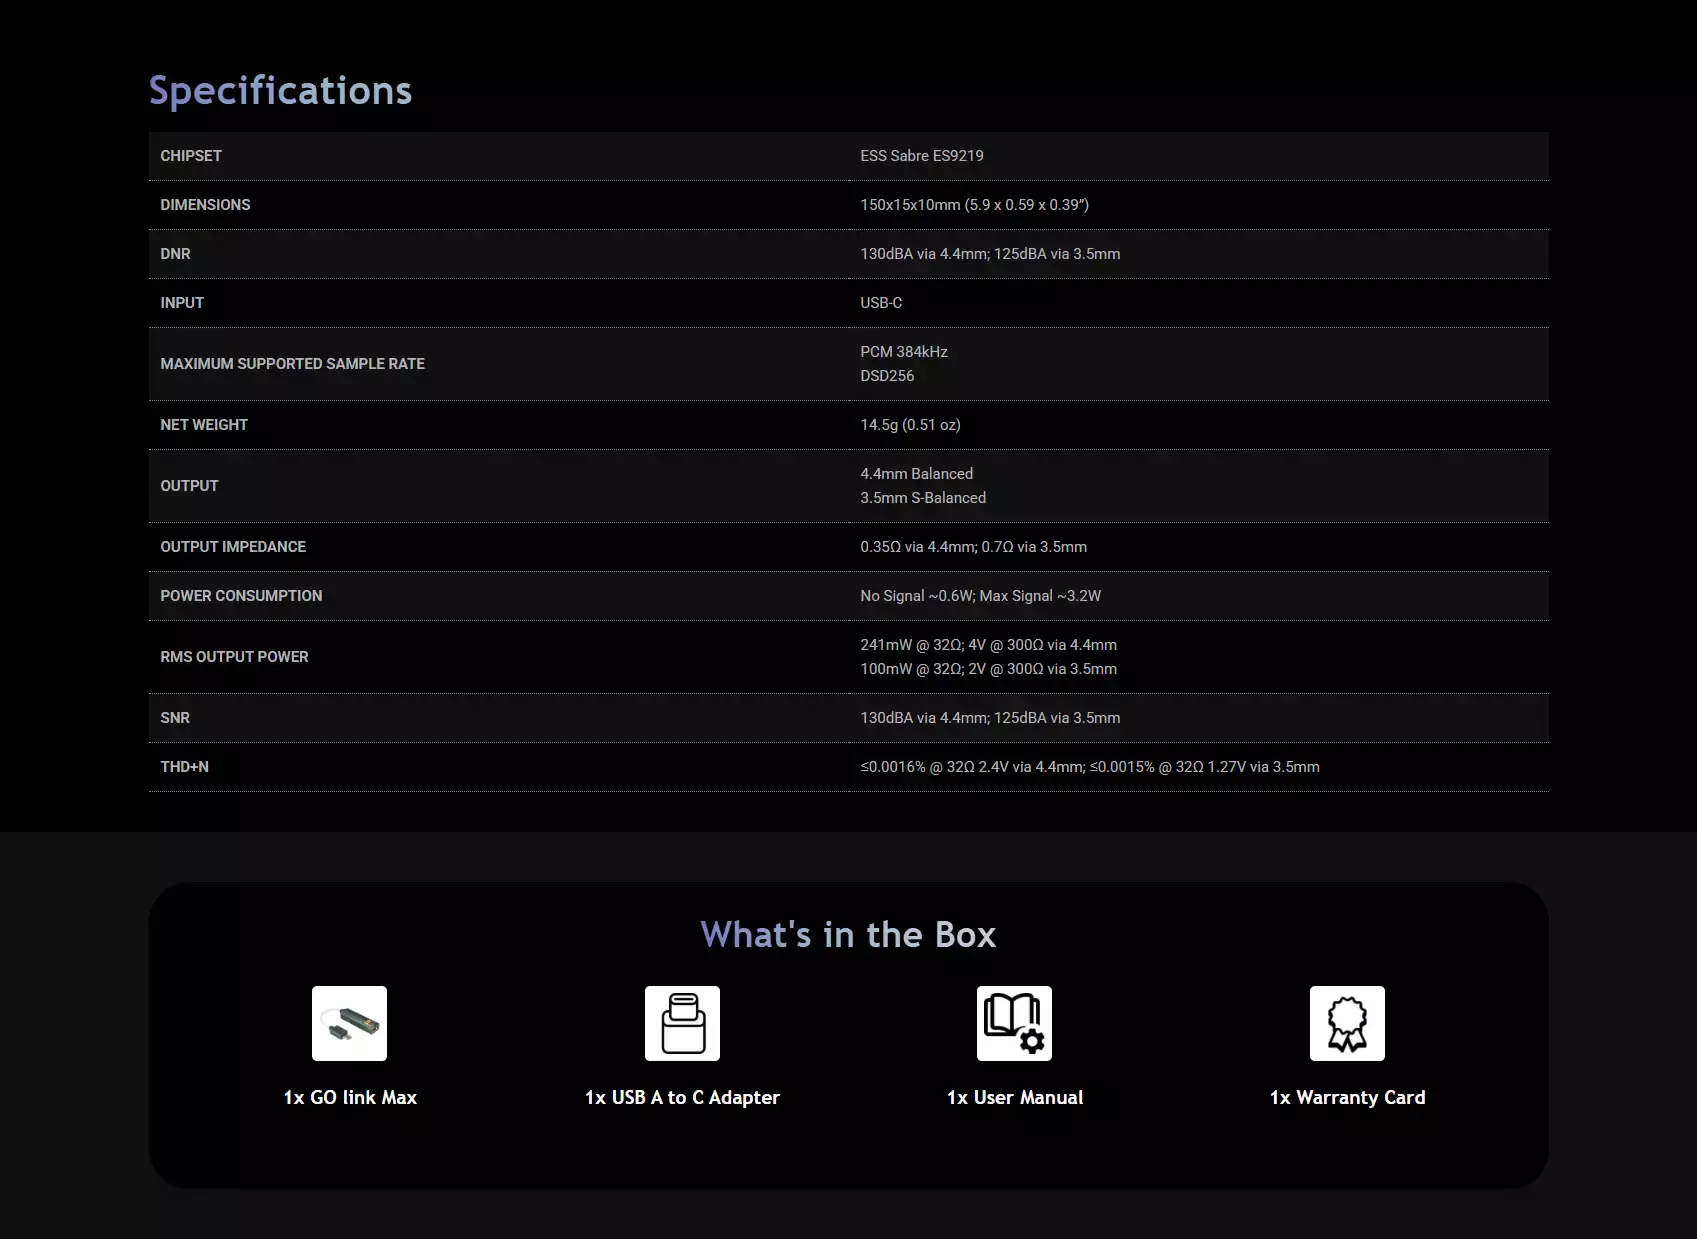Click the What's in the Box heading
Viewport: 1697px width, 1239px height.
coord(848,934)
